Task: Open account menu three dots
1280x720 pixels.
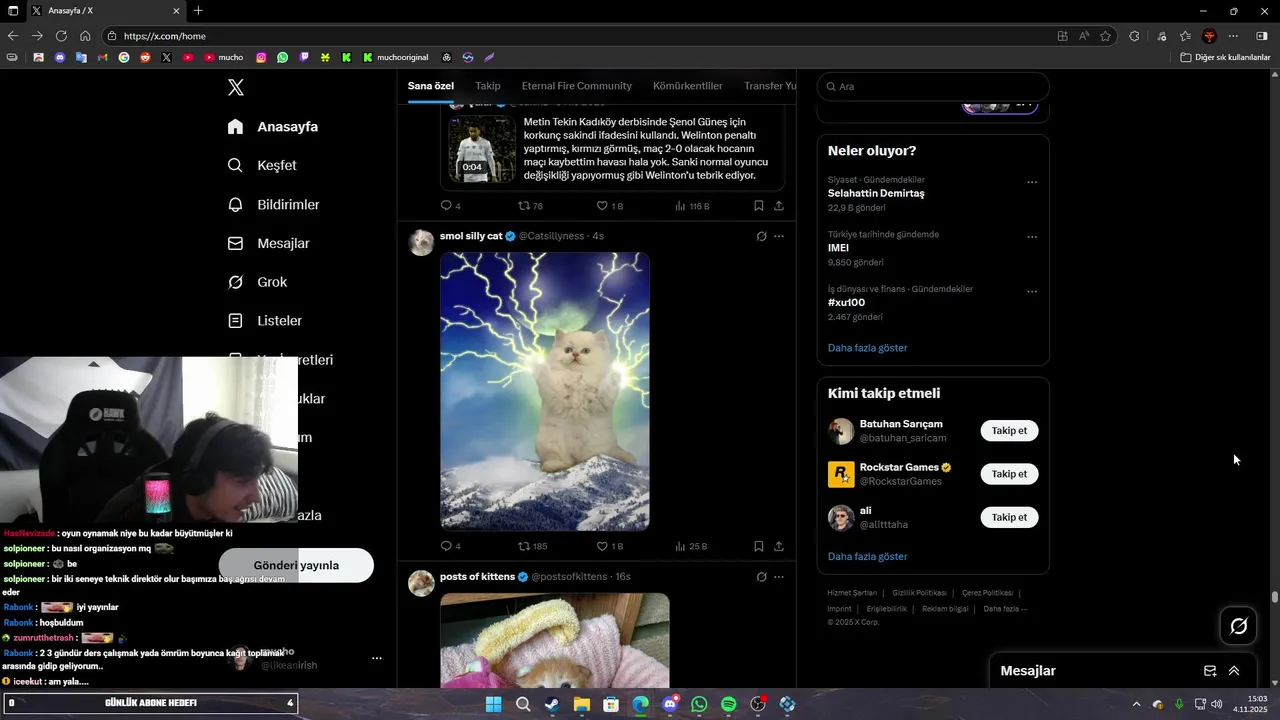Action: (x=377, y=658)
